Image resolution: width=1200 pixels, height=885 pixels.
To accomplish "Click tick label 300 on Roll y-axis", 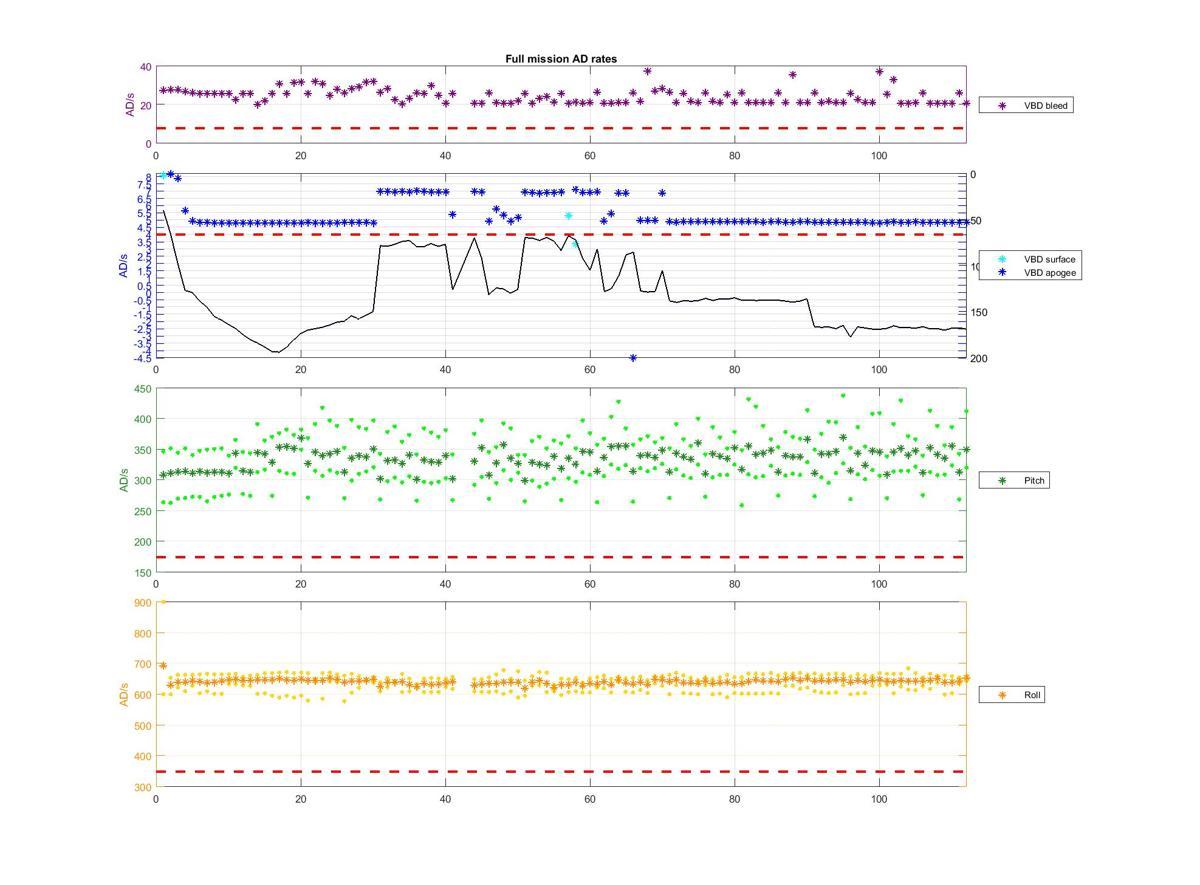I will point(141,787).
